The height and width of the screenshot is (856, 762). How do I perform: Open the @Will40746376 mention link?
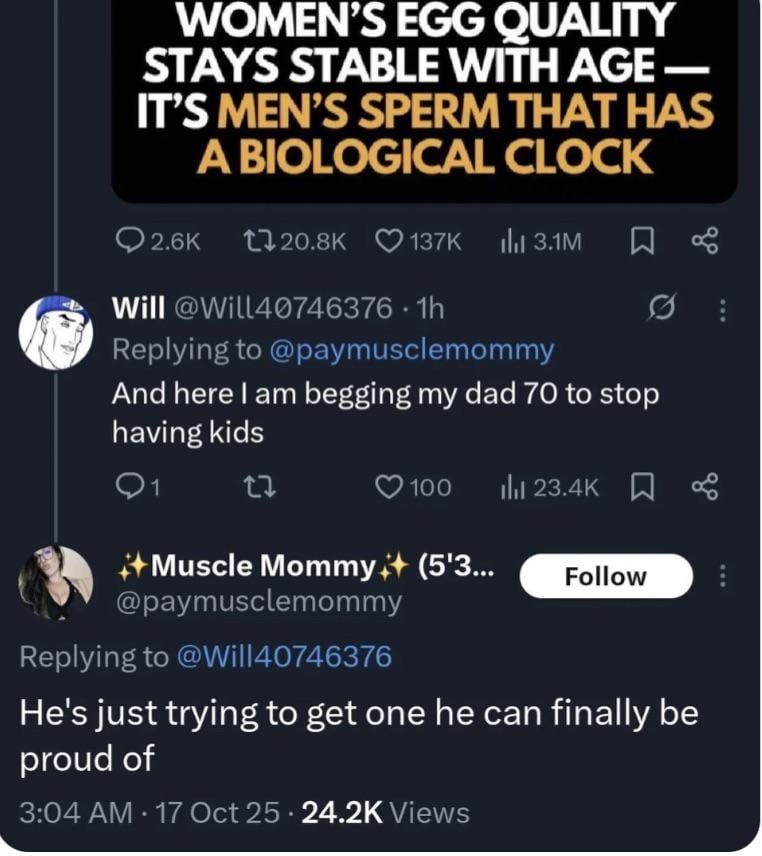tap(283, 657)
